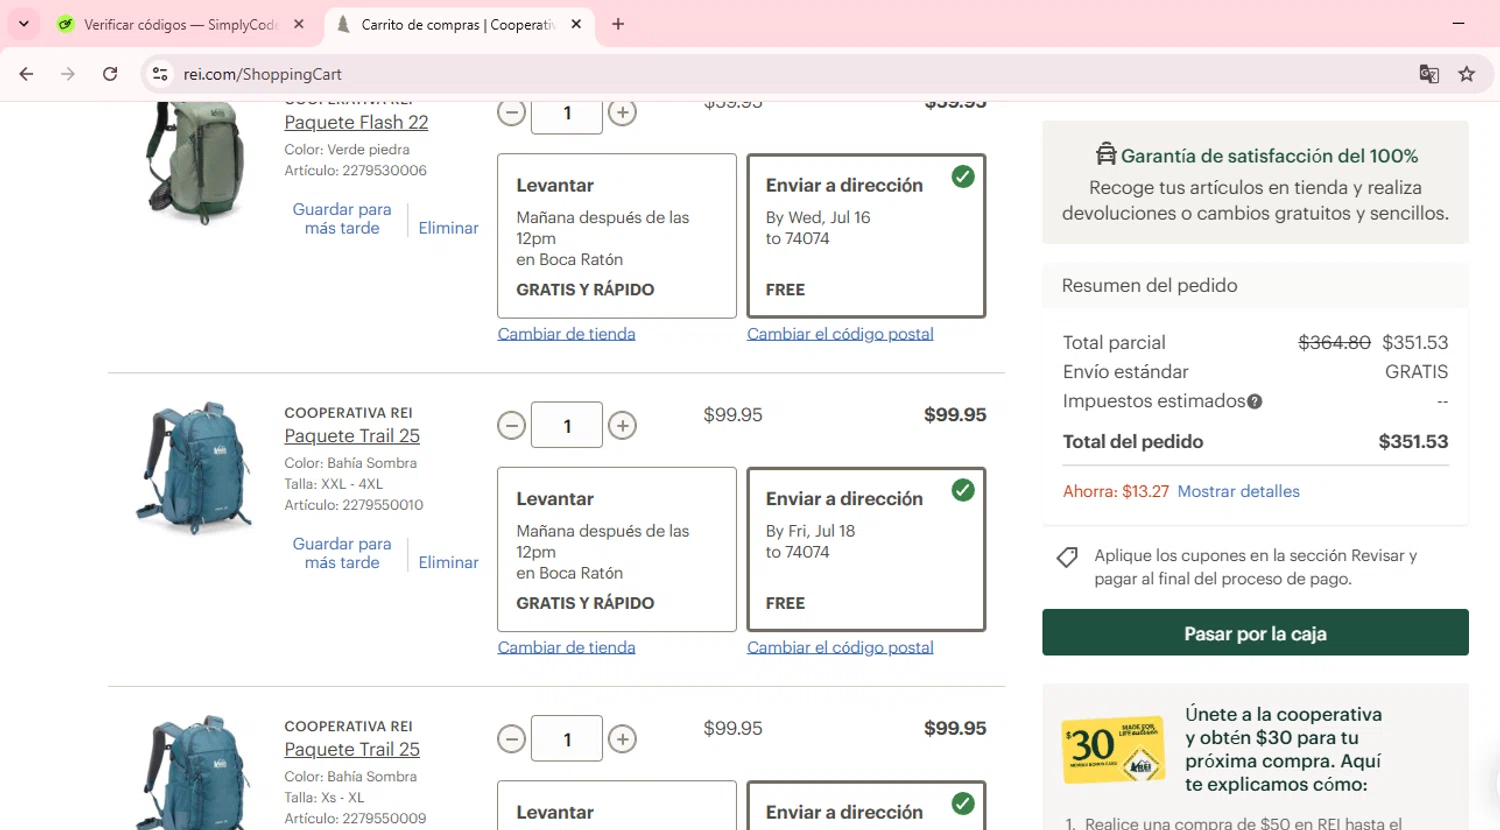Change postal code under Paquete Flash 22
Viewport: 1500px width, 830px height.
tap(840, 334)
